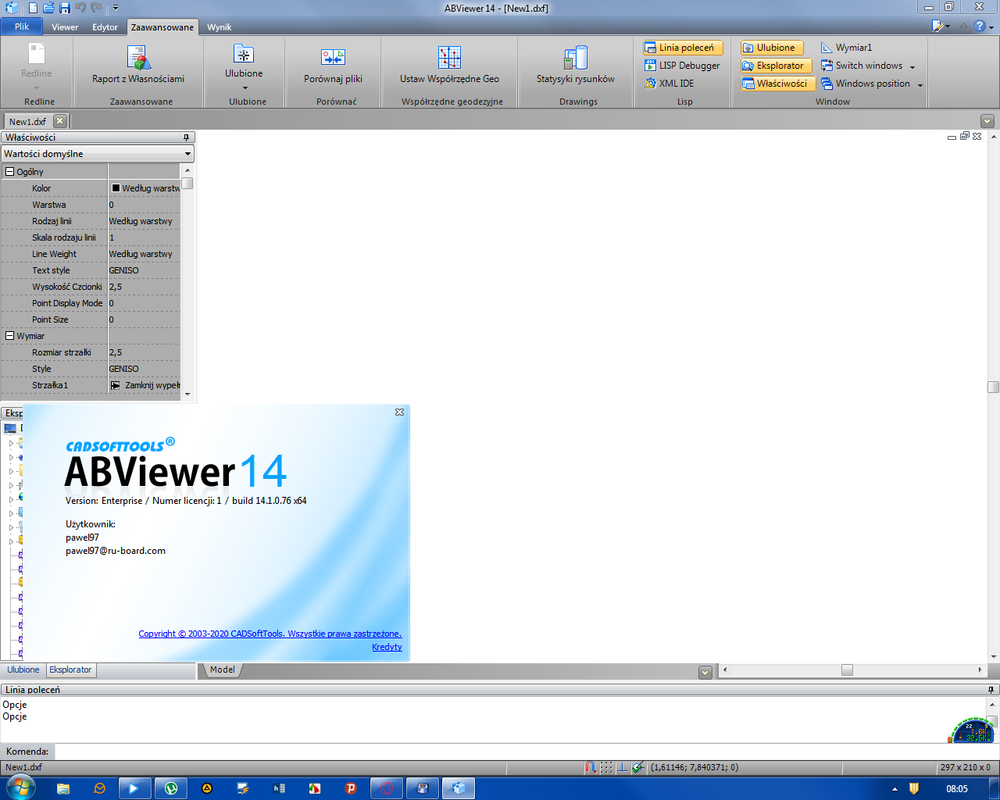
Task: Close the New1.dxf document tab
Action: point(59,121)
